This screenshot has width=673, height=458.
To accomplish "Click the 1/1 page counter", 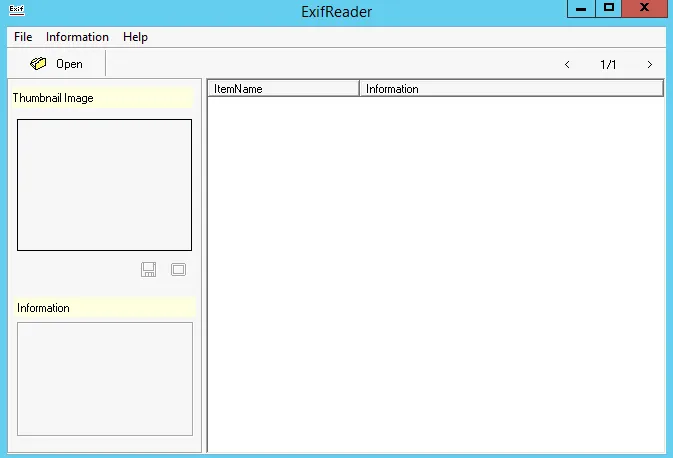I will (608, 65).
